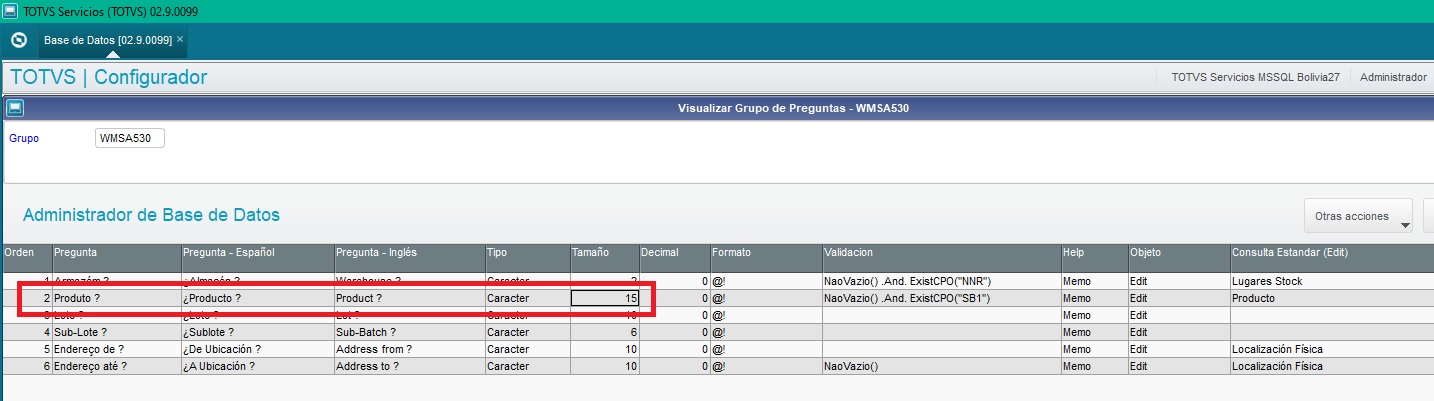Select the Address from ? cell
Screen dimensions: 1434x401
click(x=409, y=349)
